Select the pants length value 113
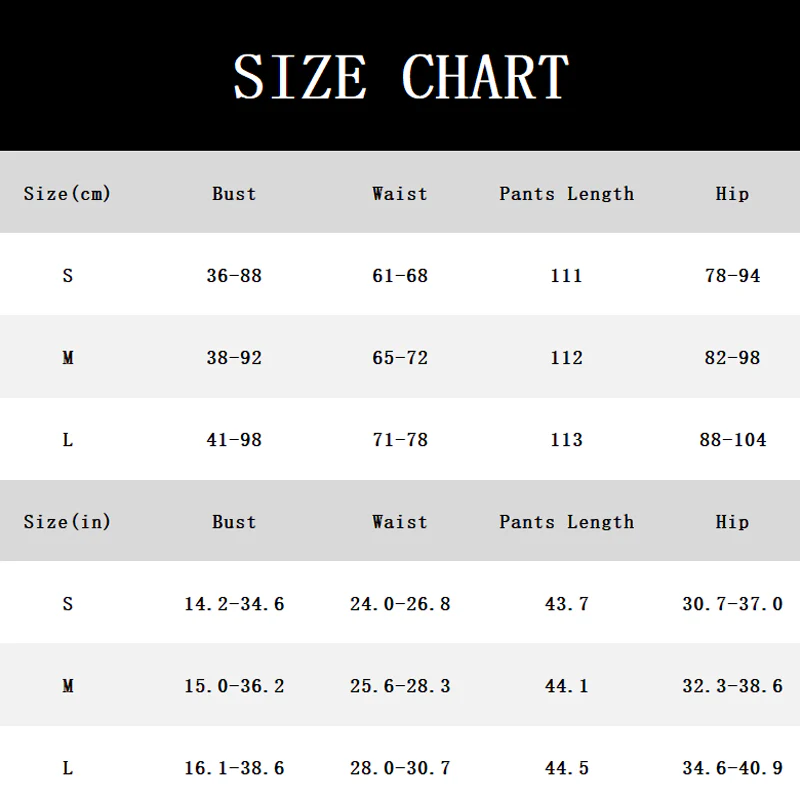Screen dimensions: 800x800 point(566,440)
